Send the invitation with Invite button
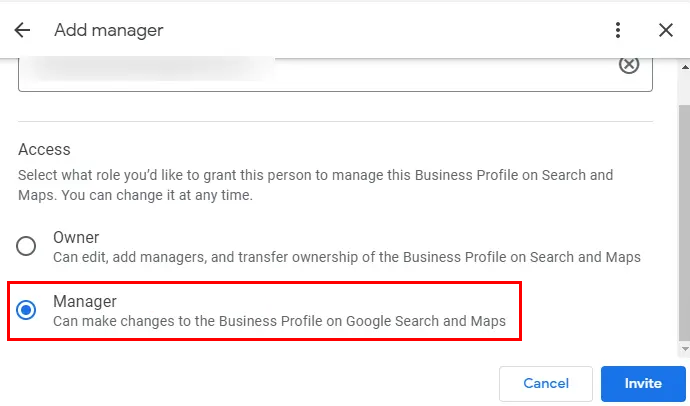The image size is (690, 406). click(643, 383)
